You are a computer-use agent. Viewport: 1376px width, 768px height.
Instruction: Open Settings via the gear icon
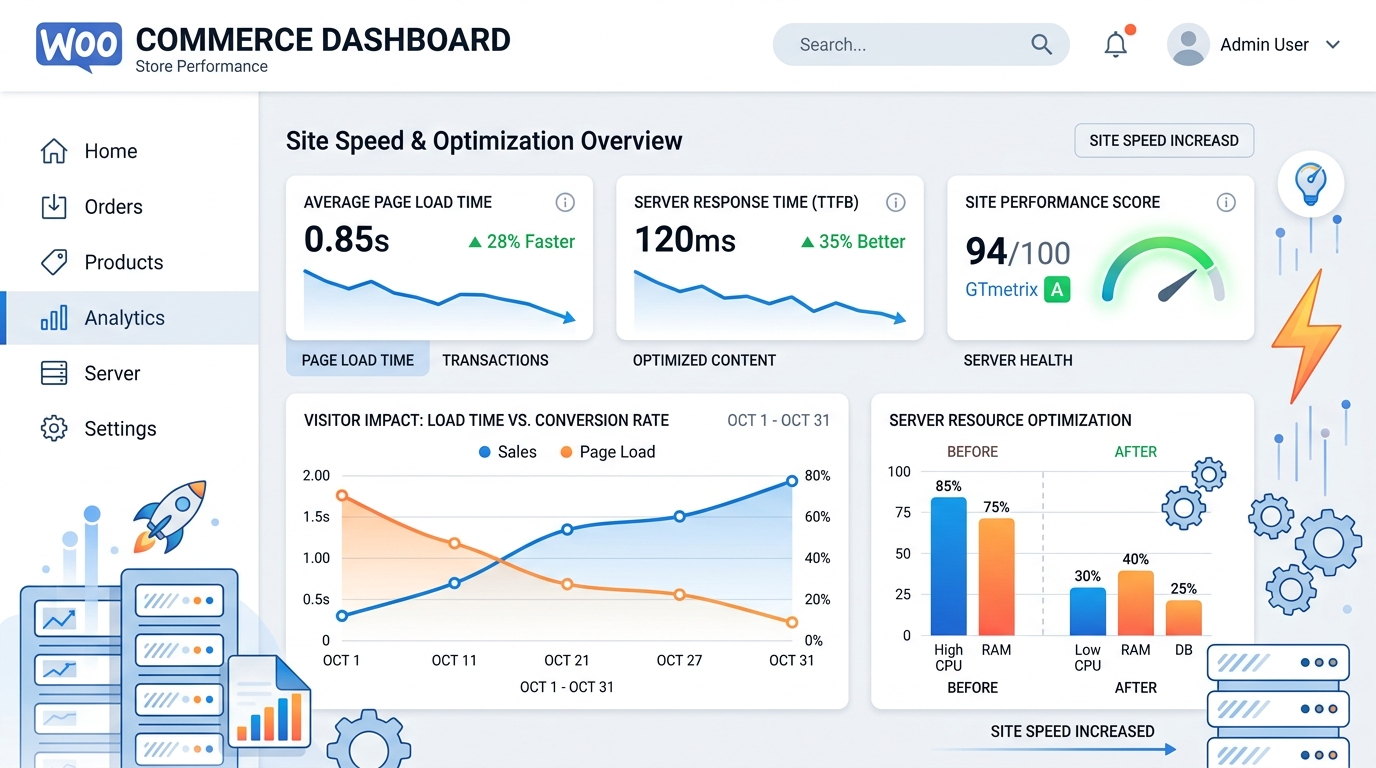[x=53, y=428]
